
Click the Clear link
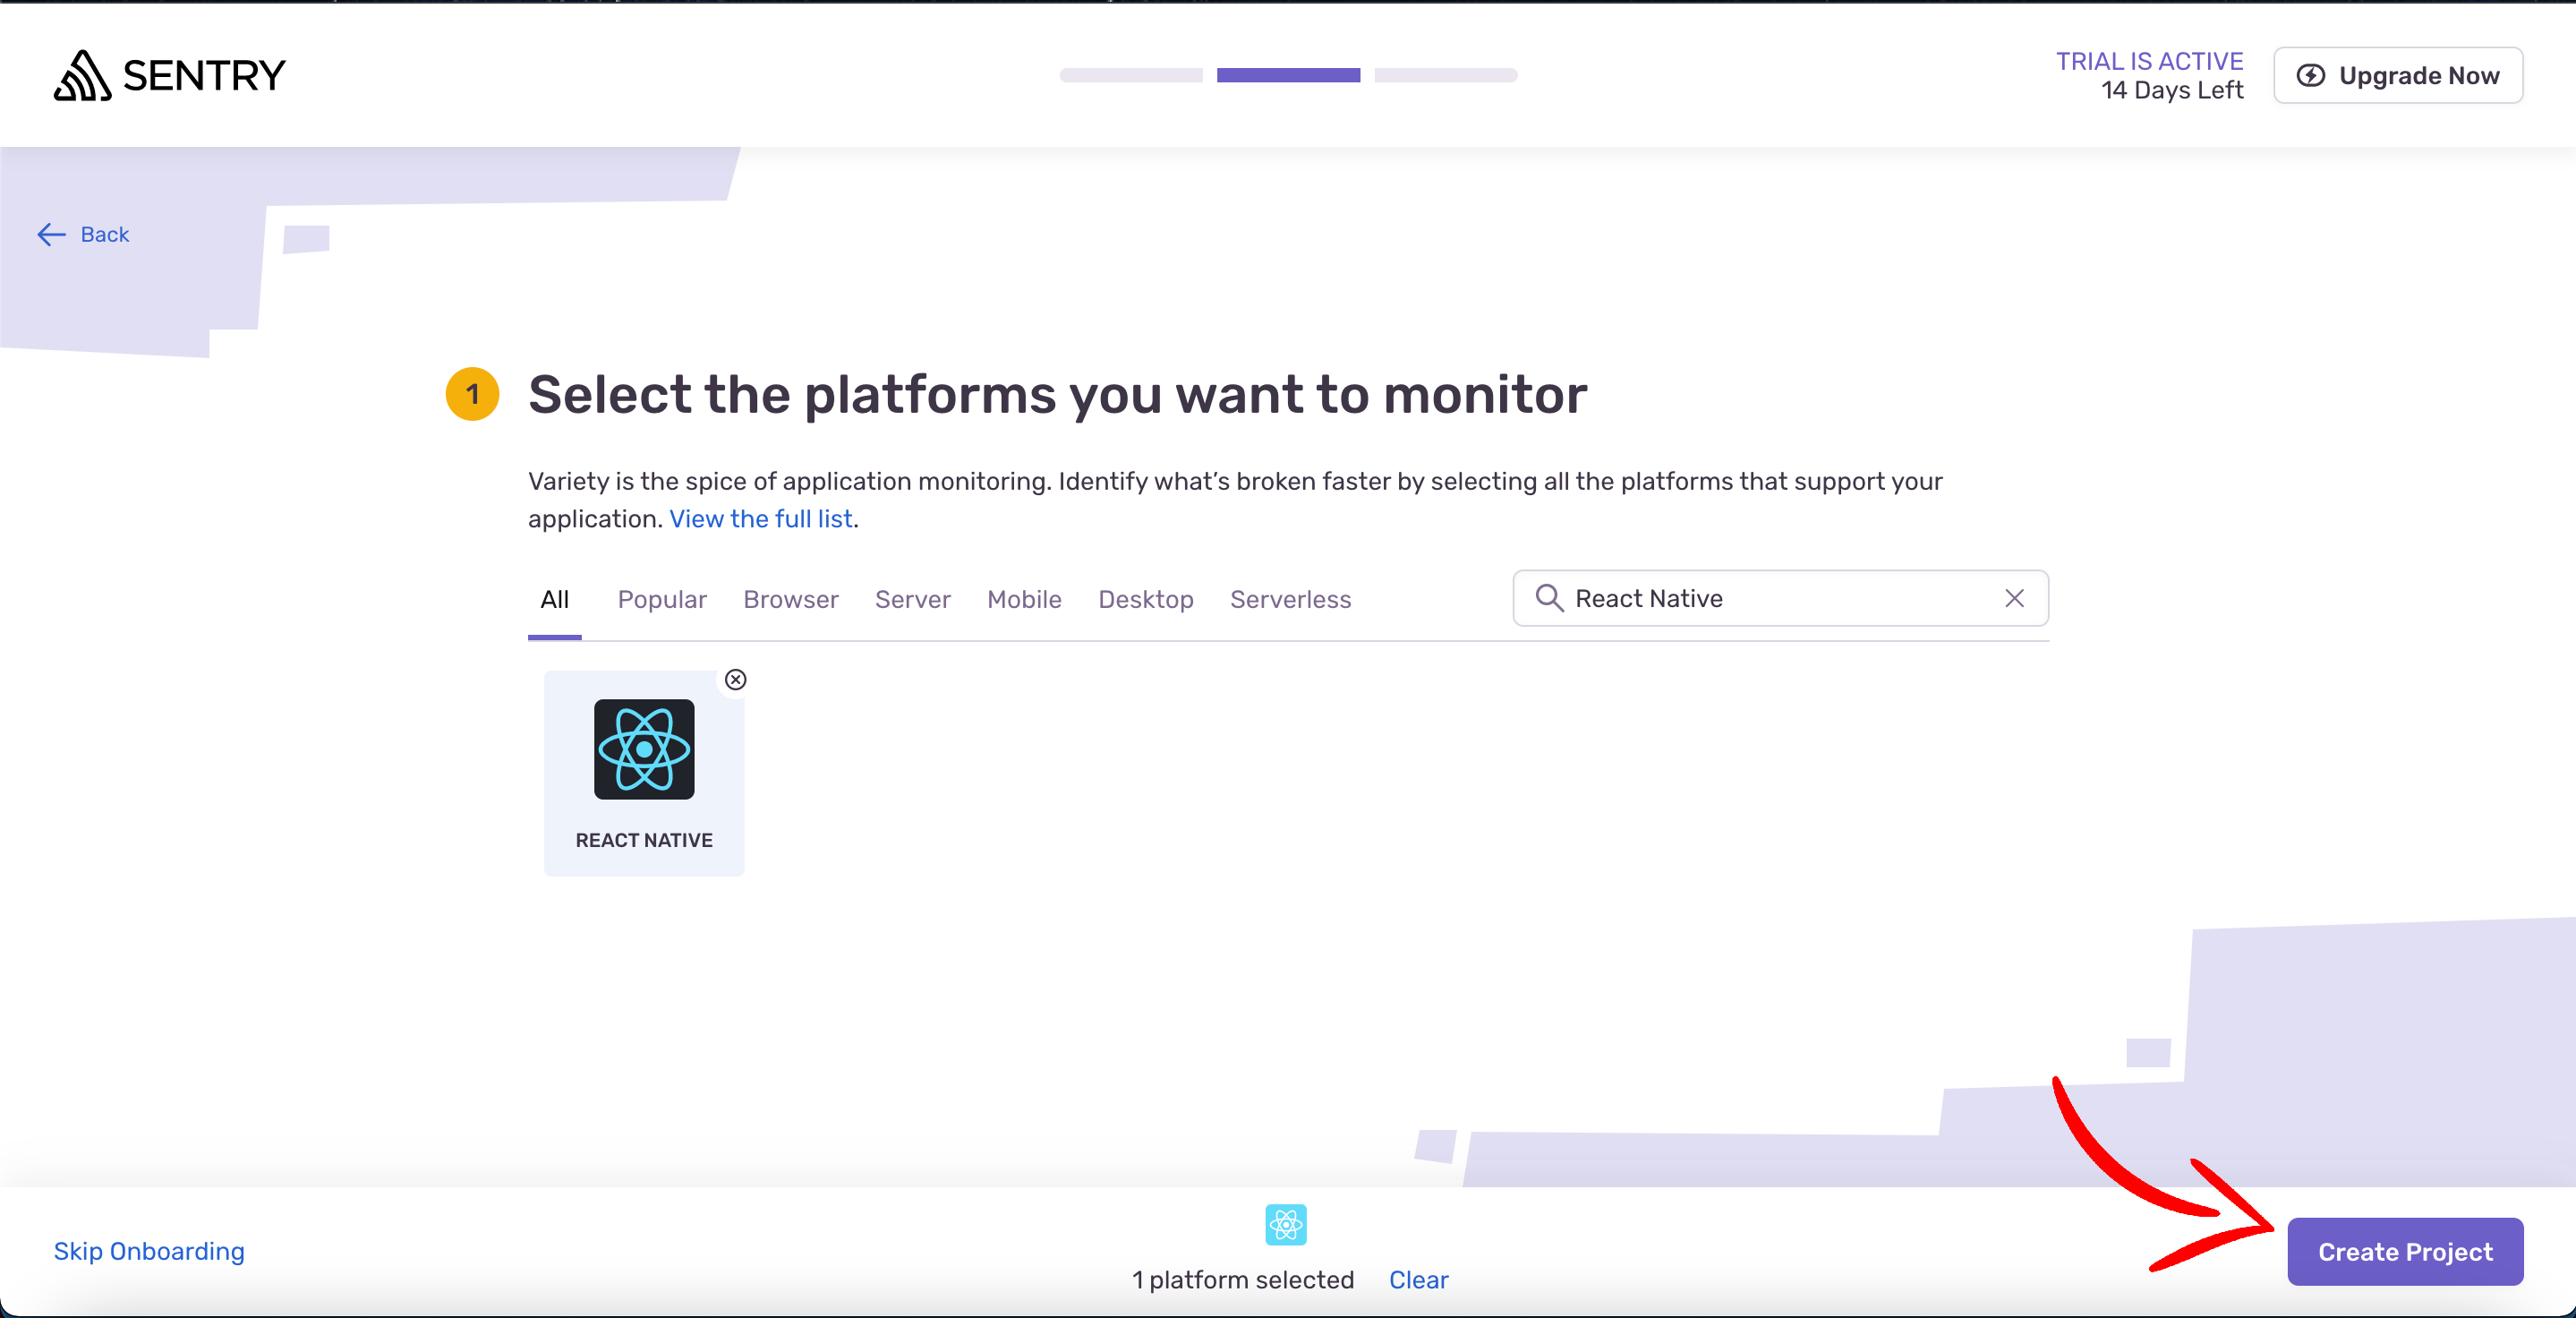(x=1418, y=1280)
